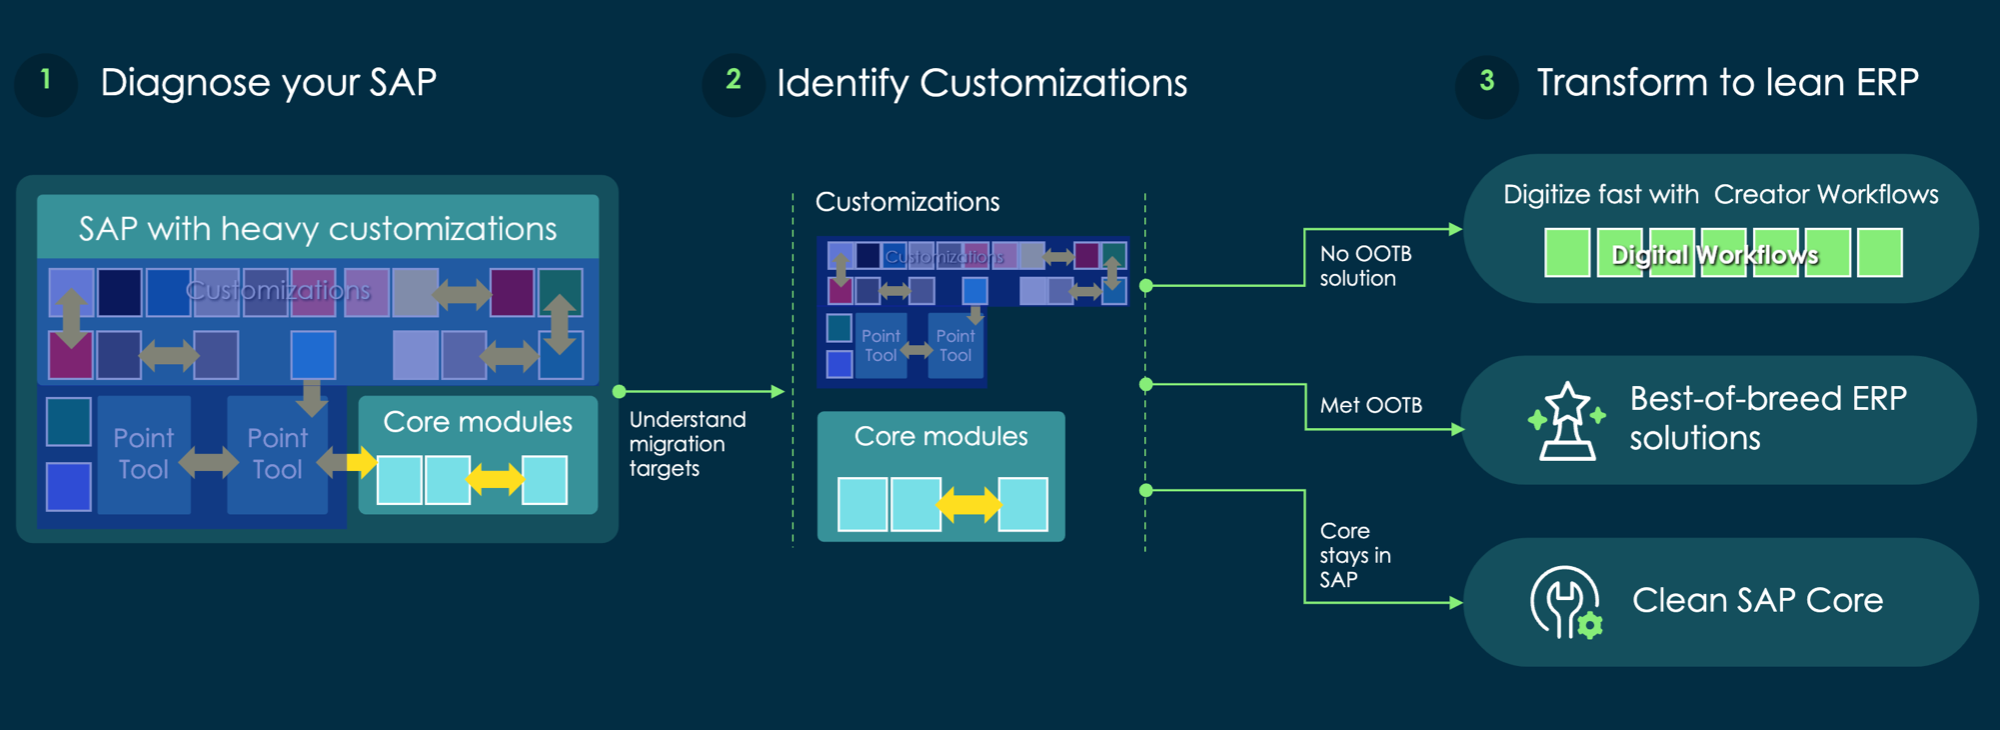
Task: Click "Digitize fast with Creator Workflows" text
Action: [x=1720, y=194]
